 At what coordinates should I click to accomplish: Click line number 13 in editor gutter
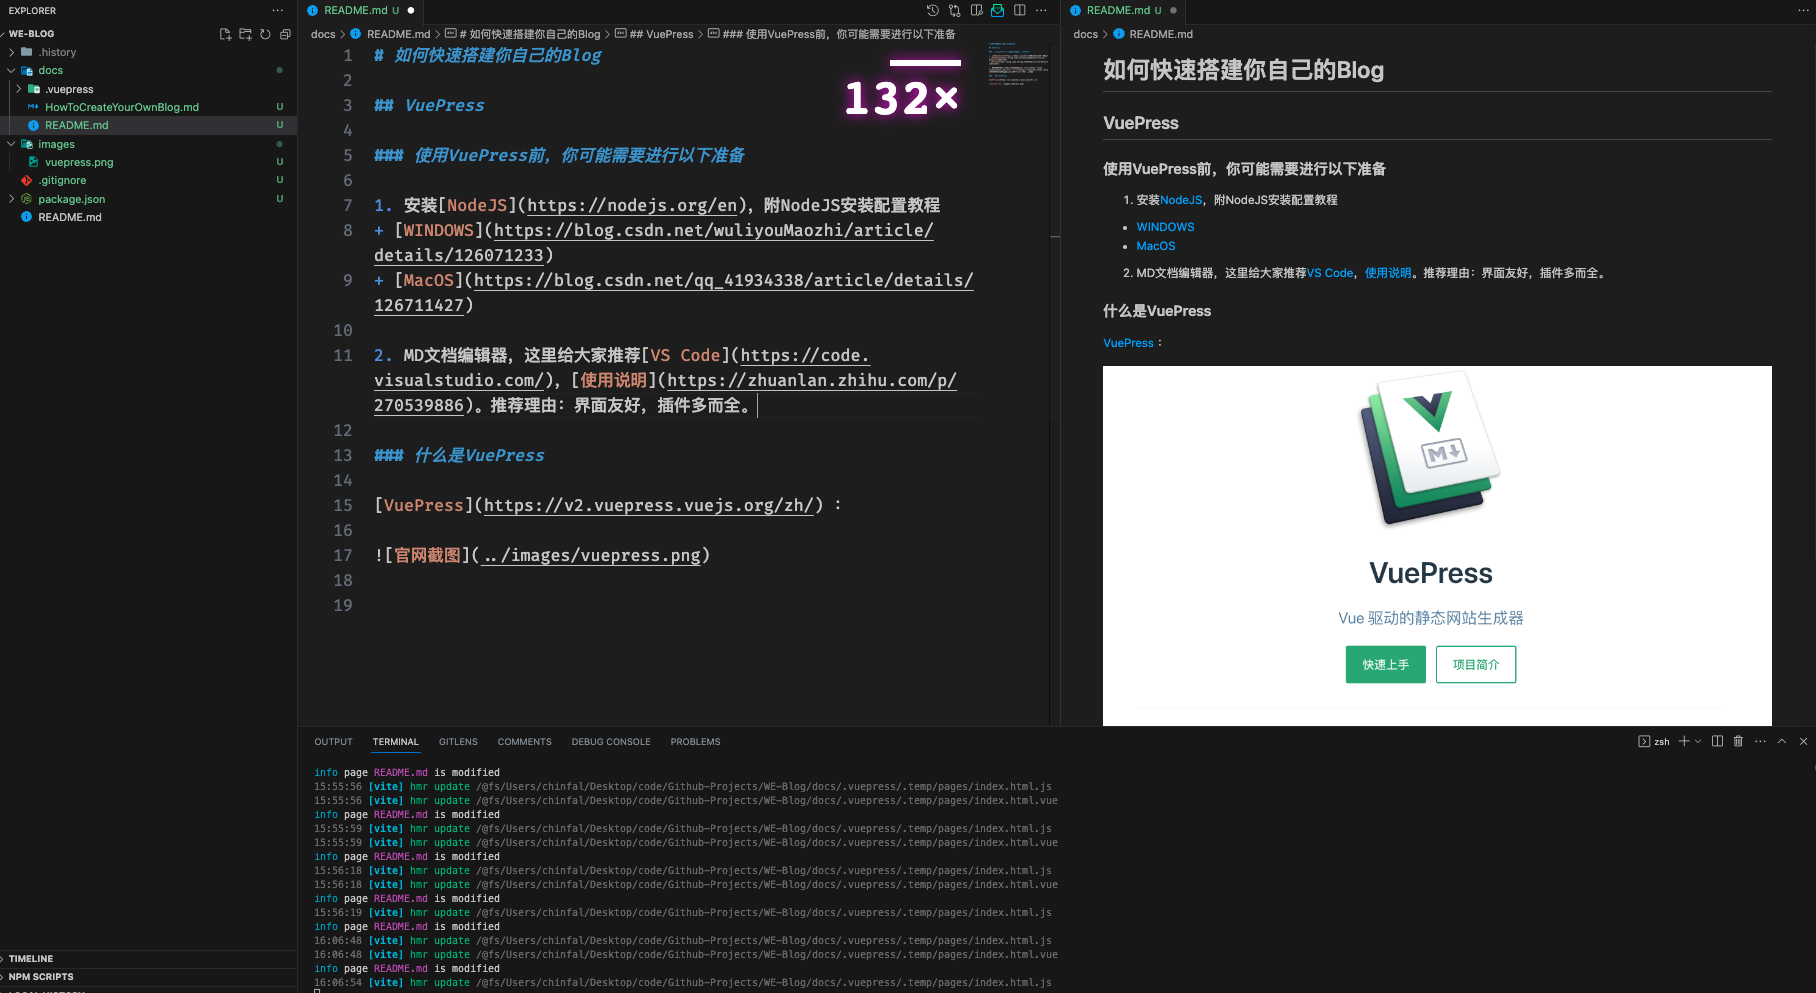343,455
